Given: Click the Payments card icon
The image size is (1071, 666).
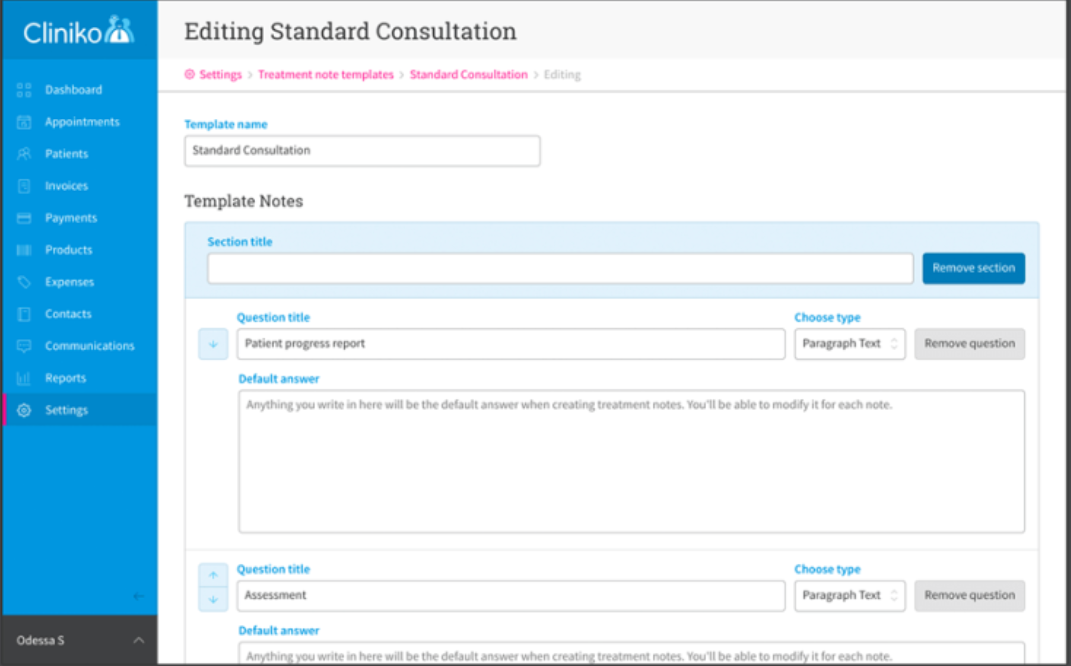Looking at the screenshot, I should (x=25, y=218).
